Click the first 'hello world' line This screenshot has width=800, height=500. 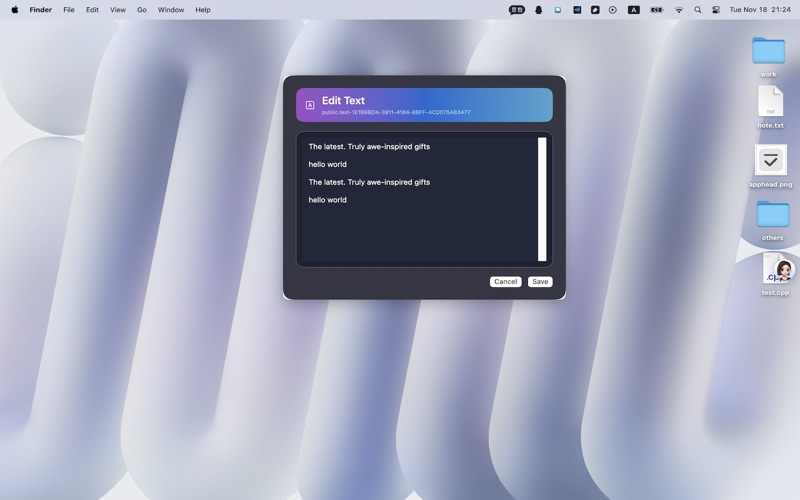point(327,164)
